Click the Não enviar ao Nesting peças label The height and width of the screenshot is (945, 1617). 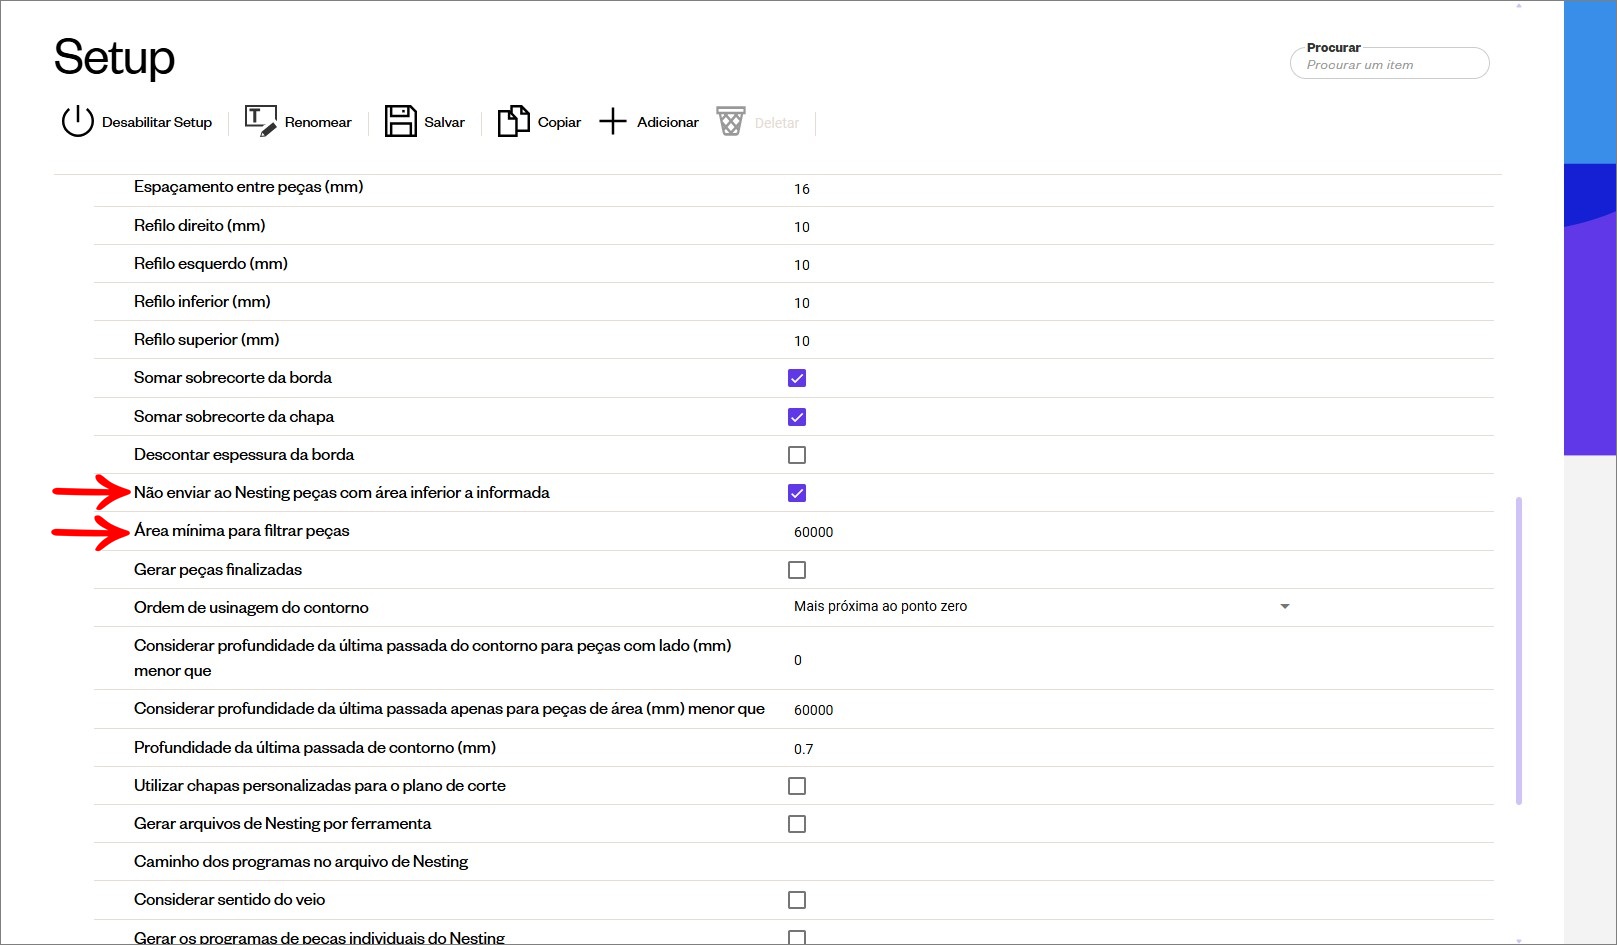(x=342, y=492)
